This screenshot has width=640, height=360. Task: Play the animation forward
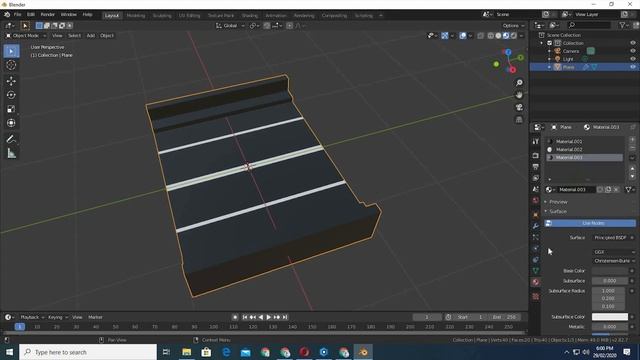pyautogui.click(x=269, y=317)
